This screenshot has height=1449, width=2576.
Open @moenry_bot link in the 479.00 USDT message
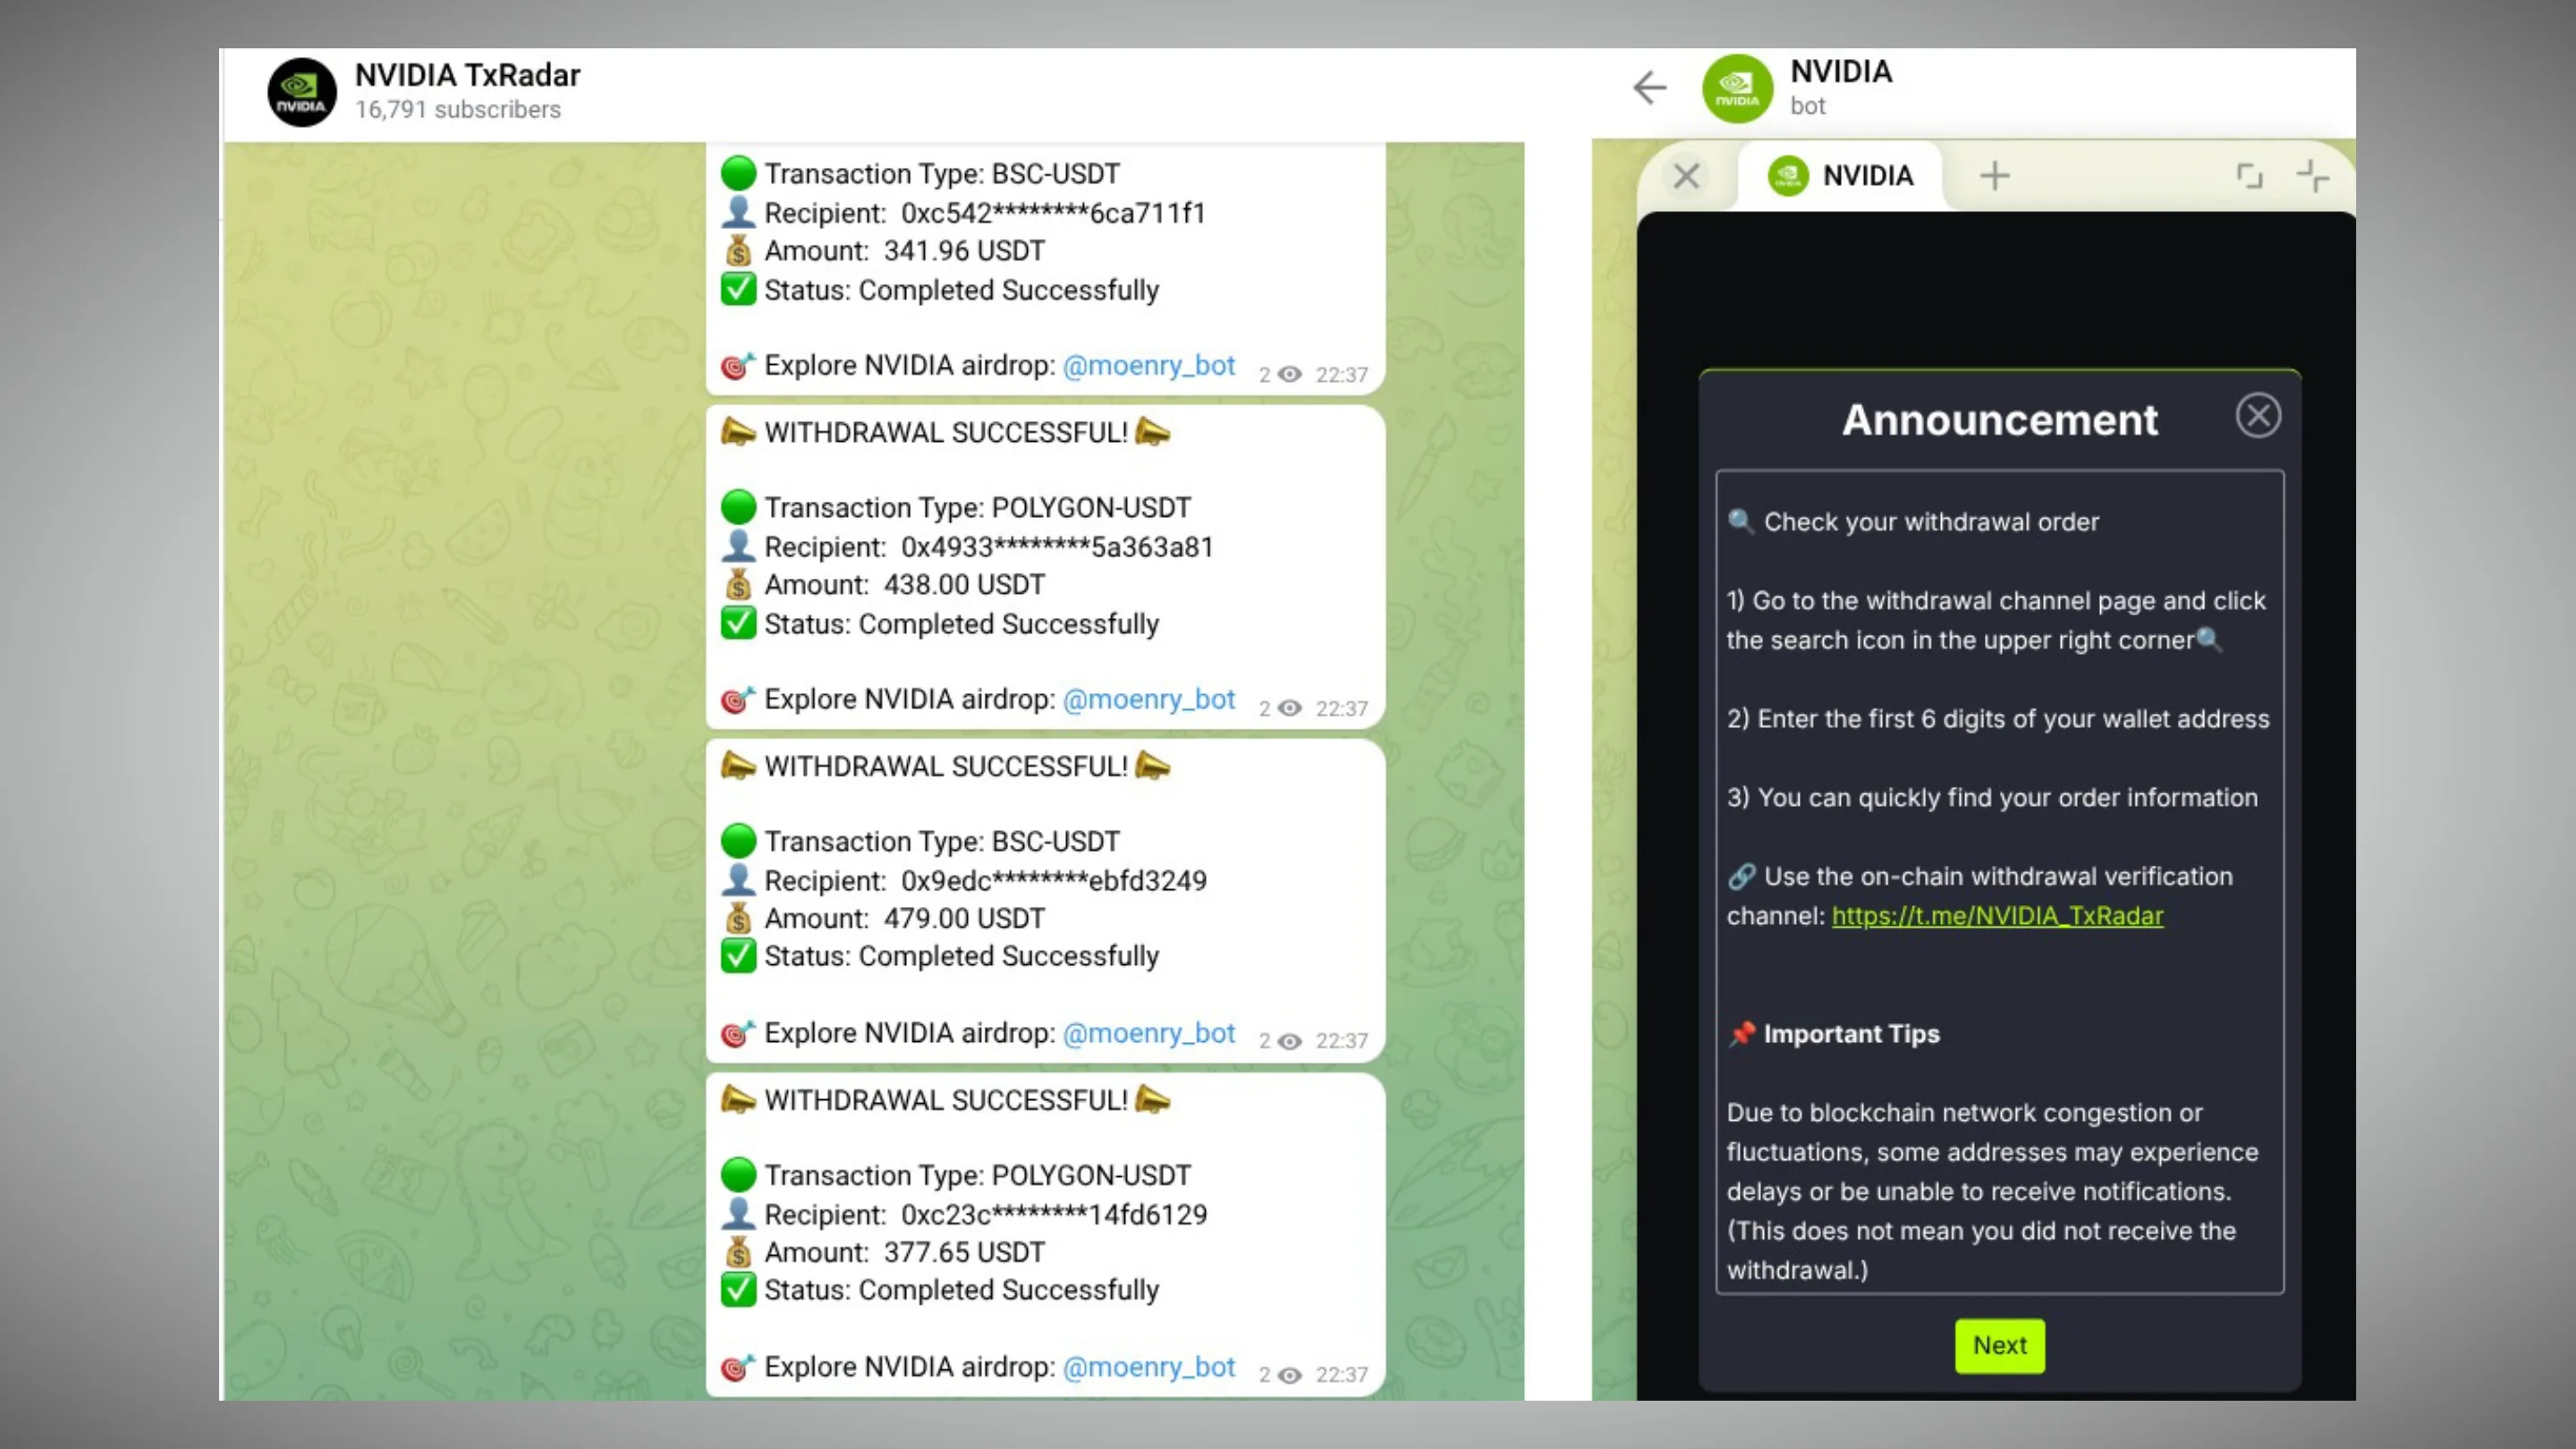[x=1148, y=1033]
